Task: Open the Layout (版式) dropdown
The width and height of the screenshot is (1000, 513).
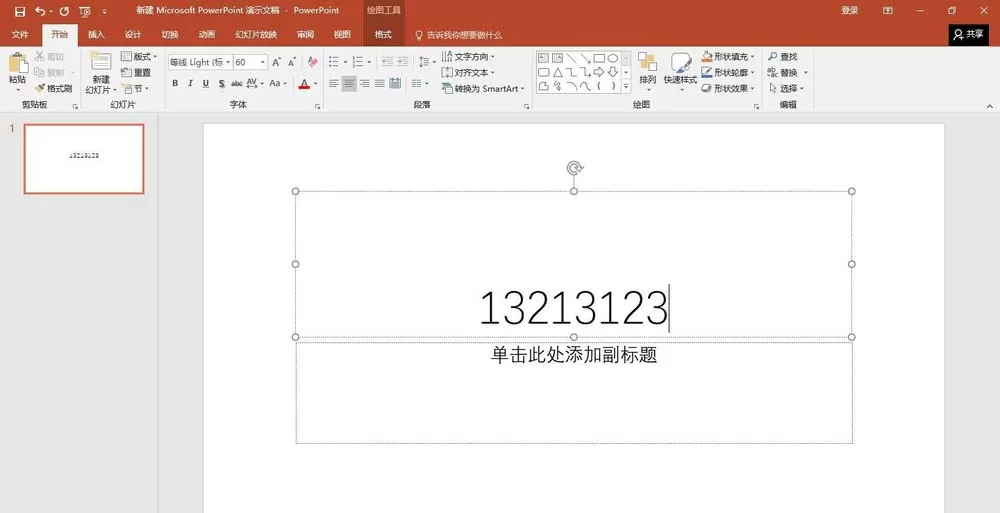Action: [139, 57]
